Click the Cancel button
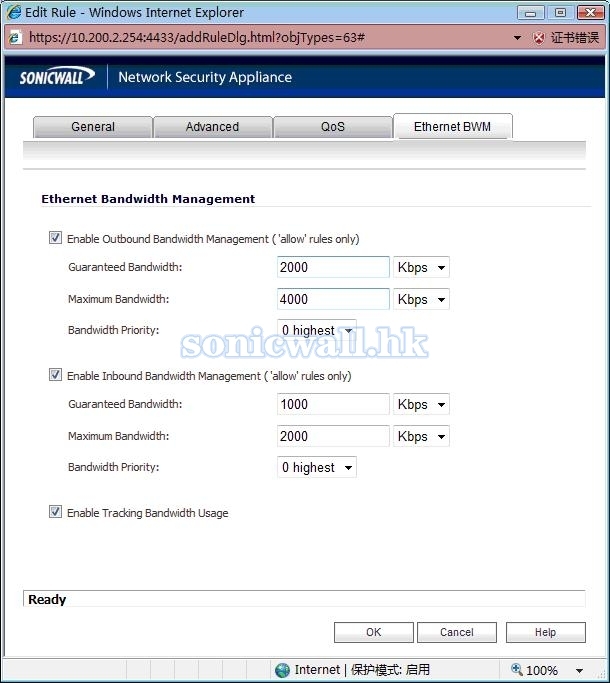The height and width of the screenshot is (683, 610). [x=457, y=632]
